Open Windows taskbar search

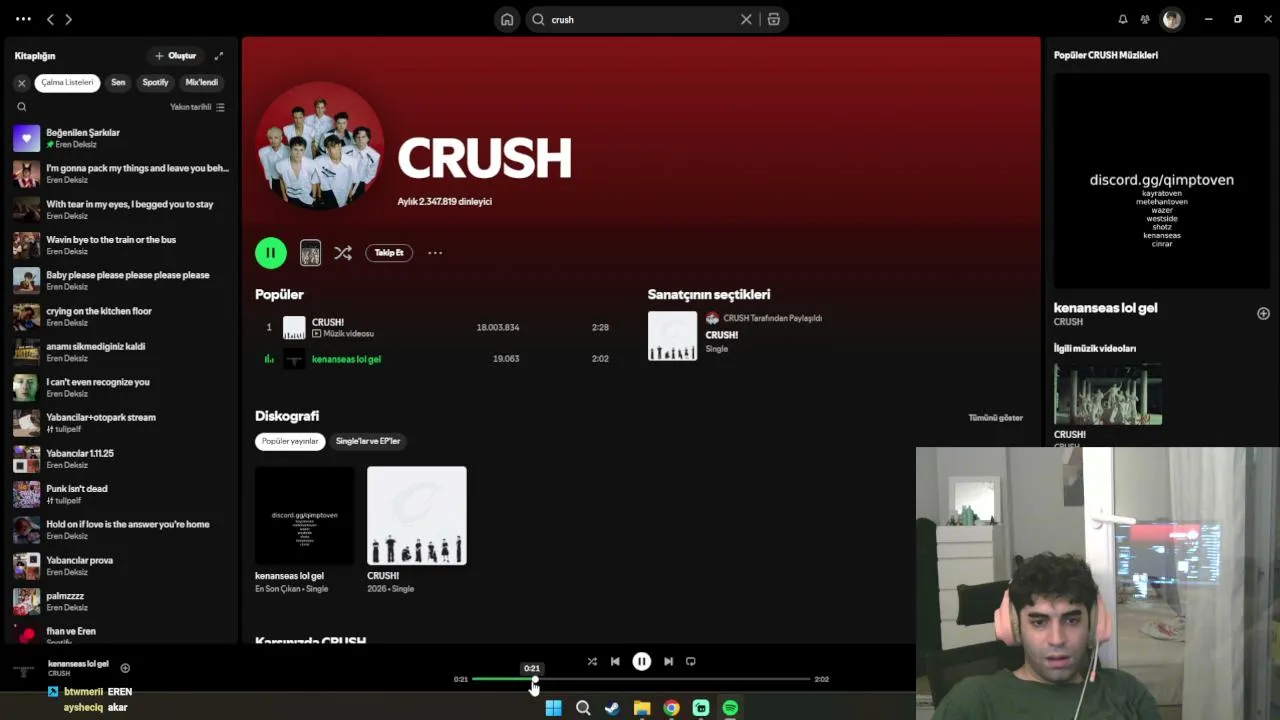pos(583,708)
